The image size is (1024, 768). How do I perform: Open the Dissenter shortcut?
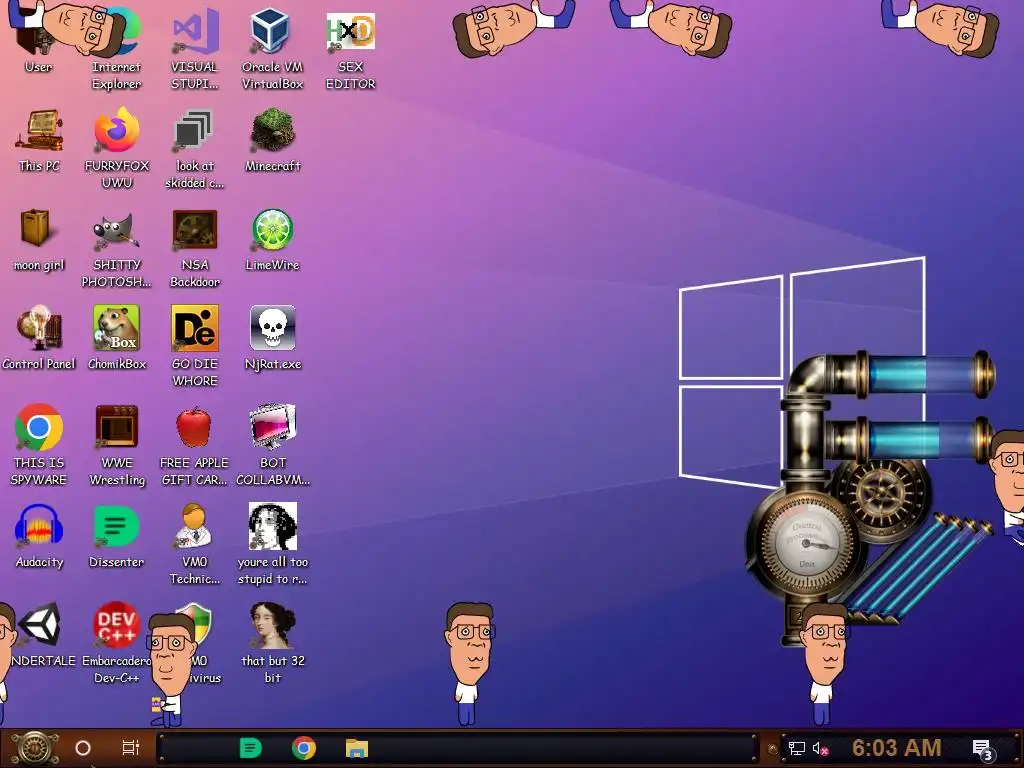pos(117,537)
